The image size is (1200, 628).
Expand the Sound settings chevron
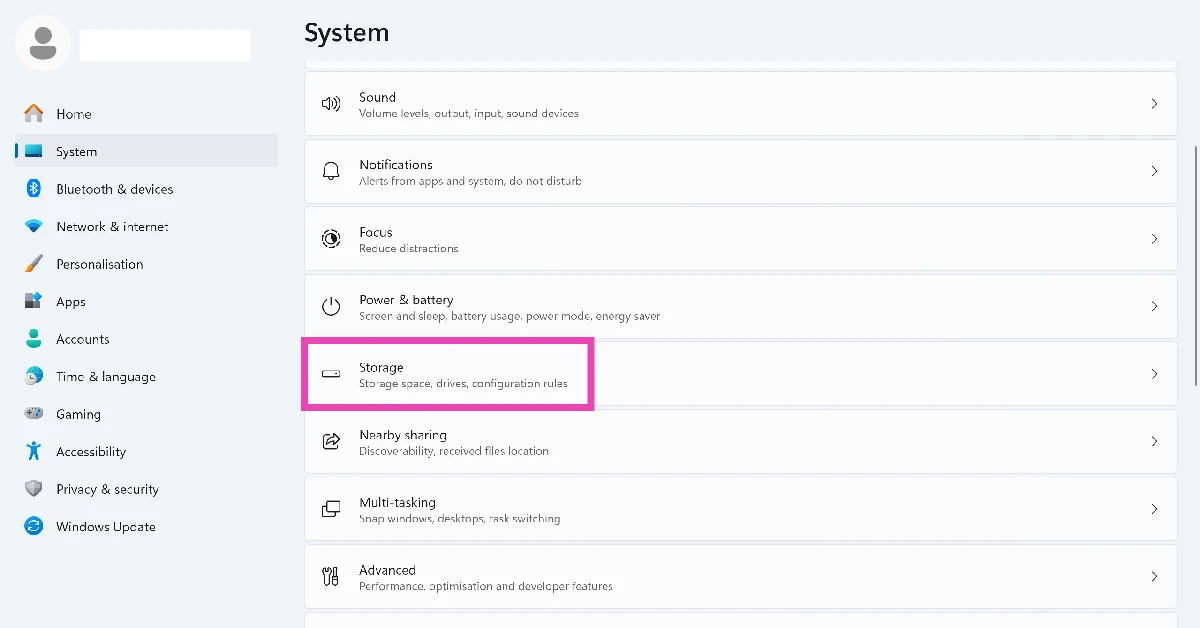[1154, 104]
